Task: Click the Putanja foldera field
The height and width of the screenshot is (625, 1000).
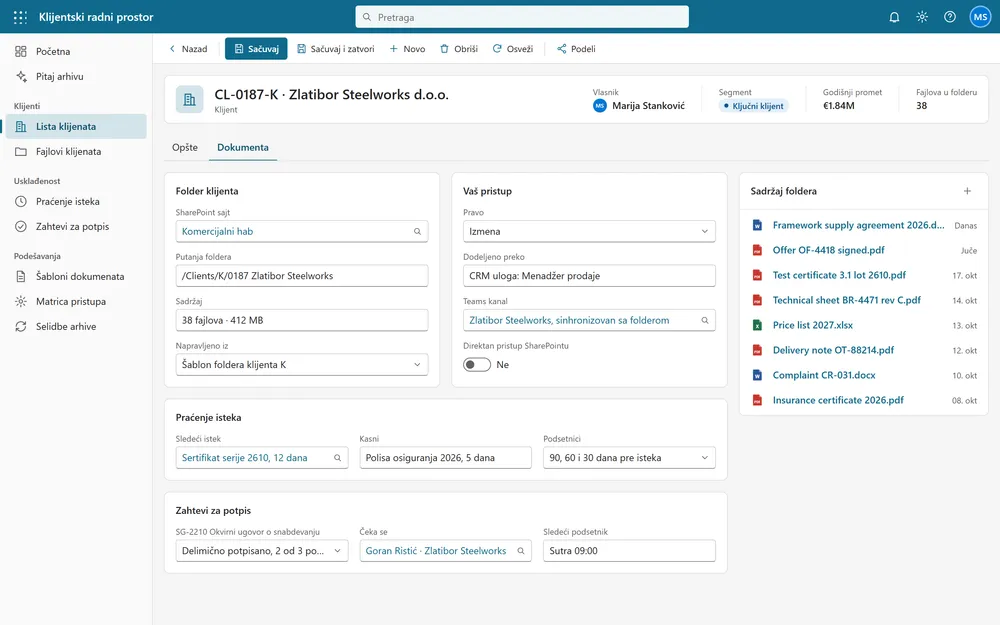Action: [302, 276]
